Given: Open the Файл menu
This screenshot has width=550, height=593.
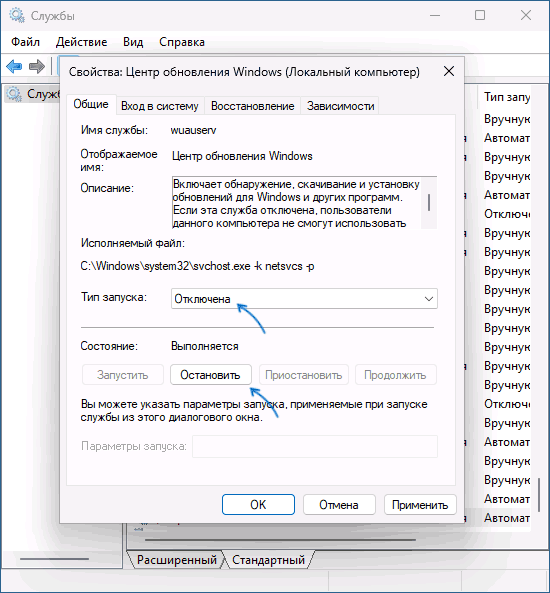Looking at the screenshot, I should tap(25, 42).
